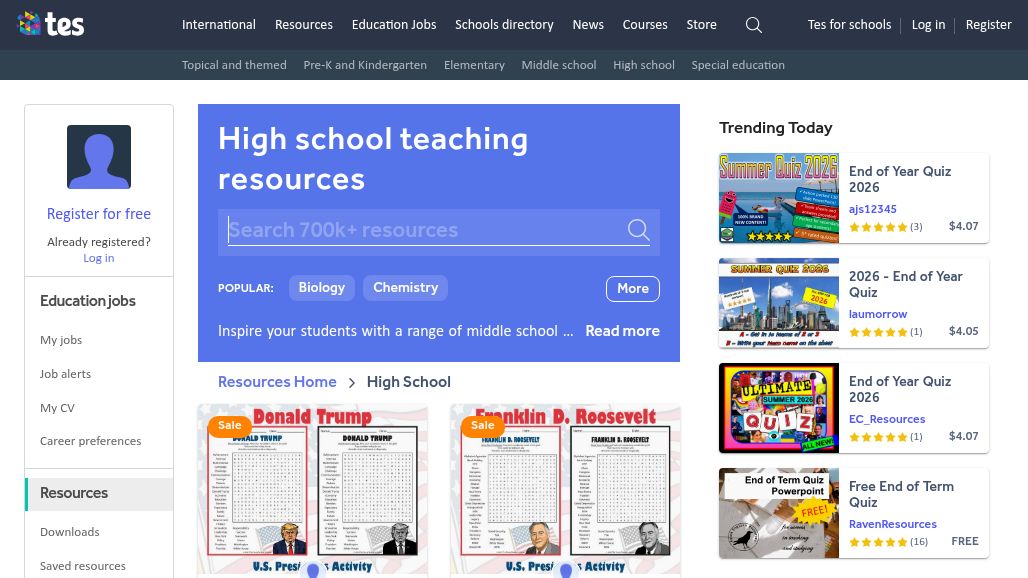
Task: Click the star rating for RavenResources quiz
Action: (x=878, y=542)
